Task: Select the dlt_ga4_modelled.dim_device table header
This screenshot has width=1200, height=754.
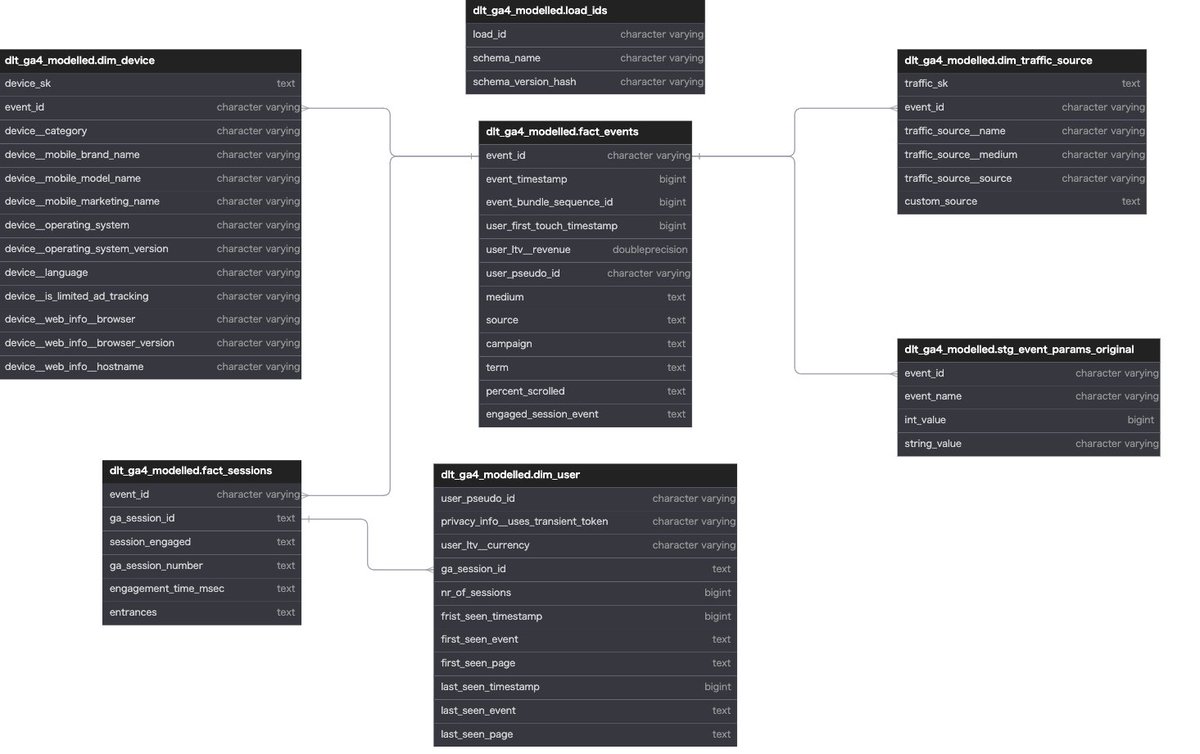Action: 150,60
